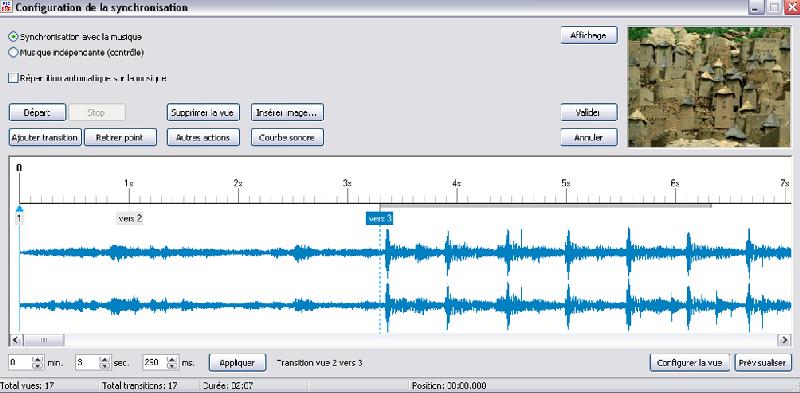
Task: Select the 'vers 3' transition marker
Action: point(380,218)
